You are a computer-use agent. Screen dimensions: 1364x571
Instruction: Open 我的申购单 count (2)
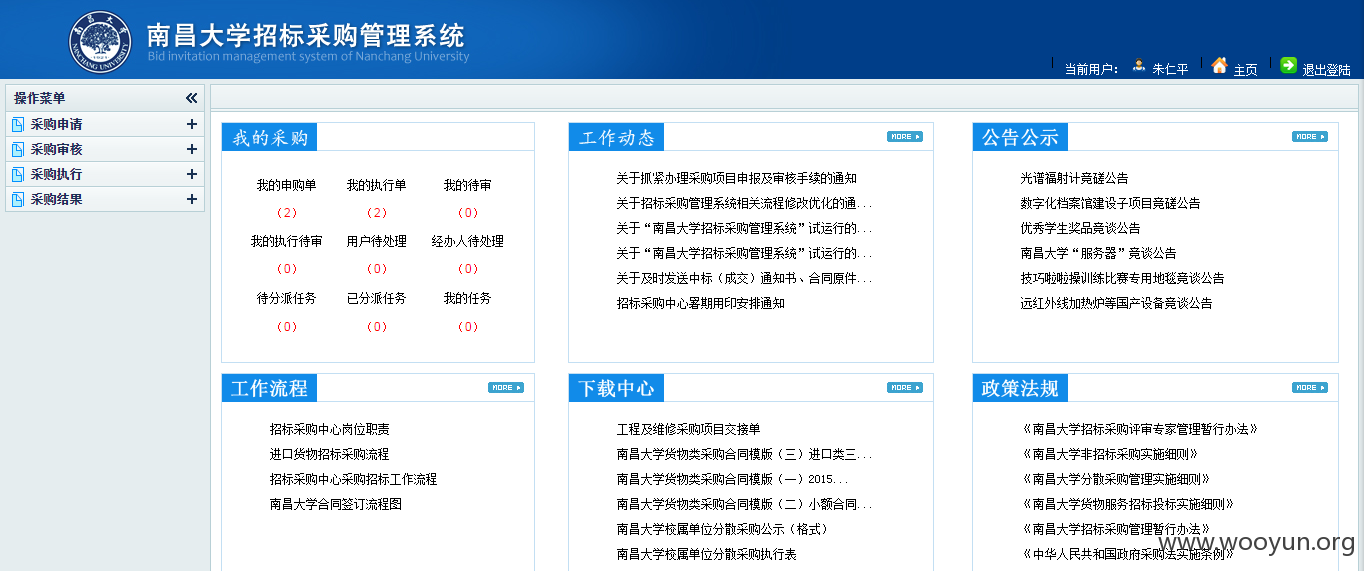pos(287,213)
